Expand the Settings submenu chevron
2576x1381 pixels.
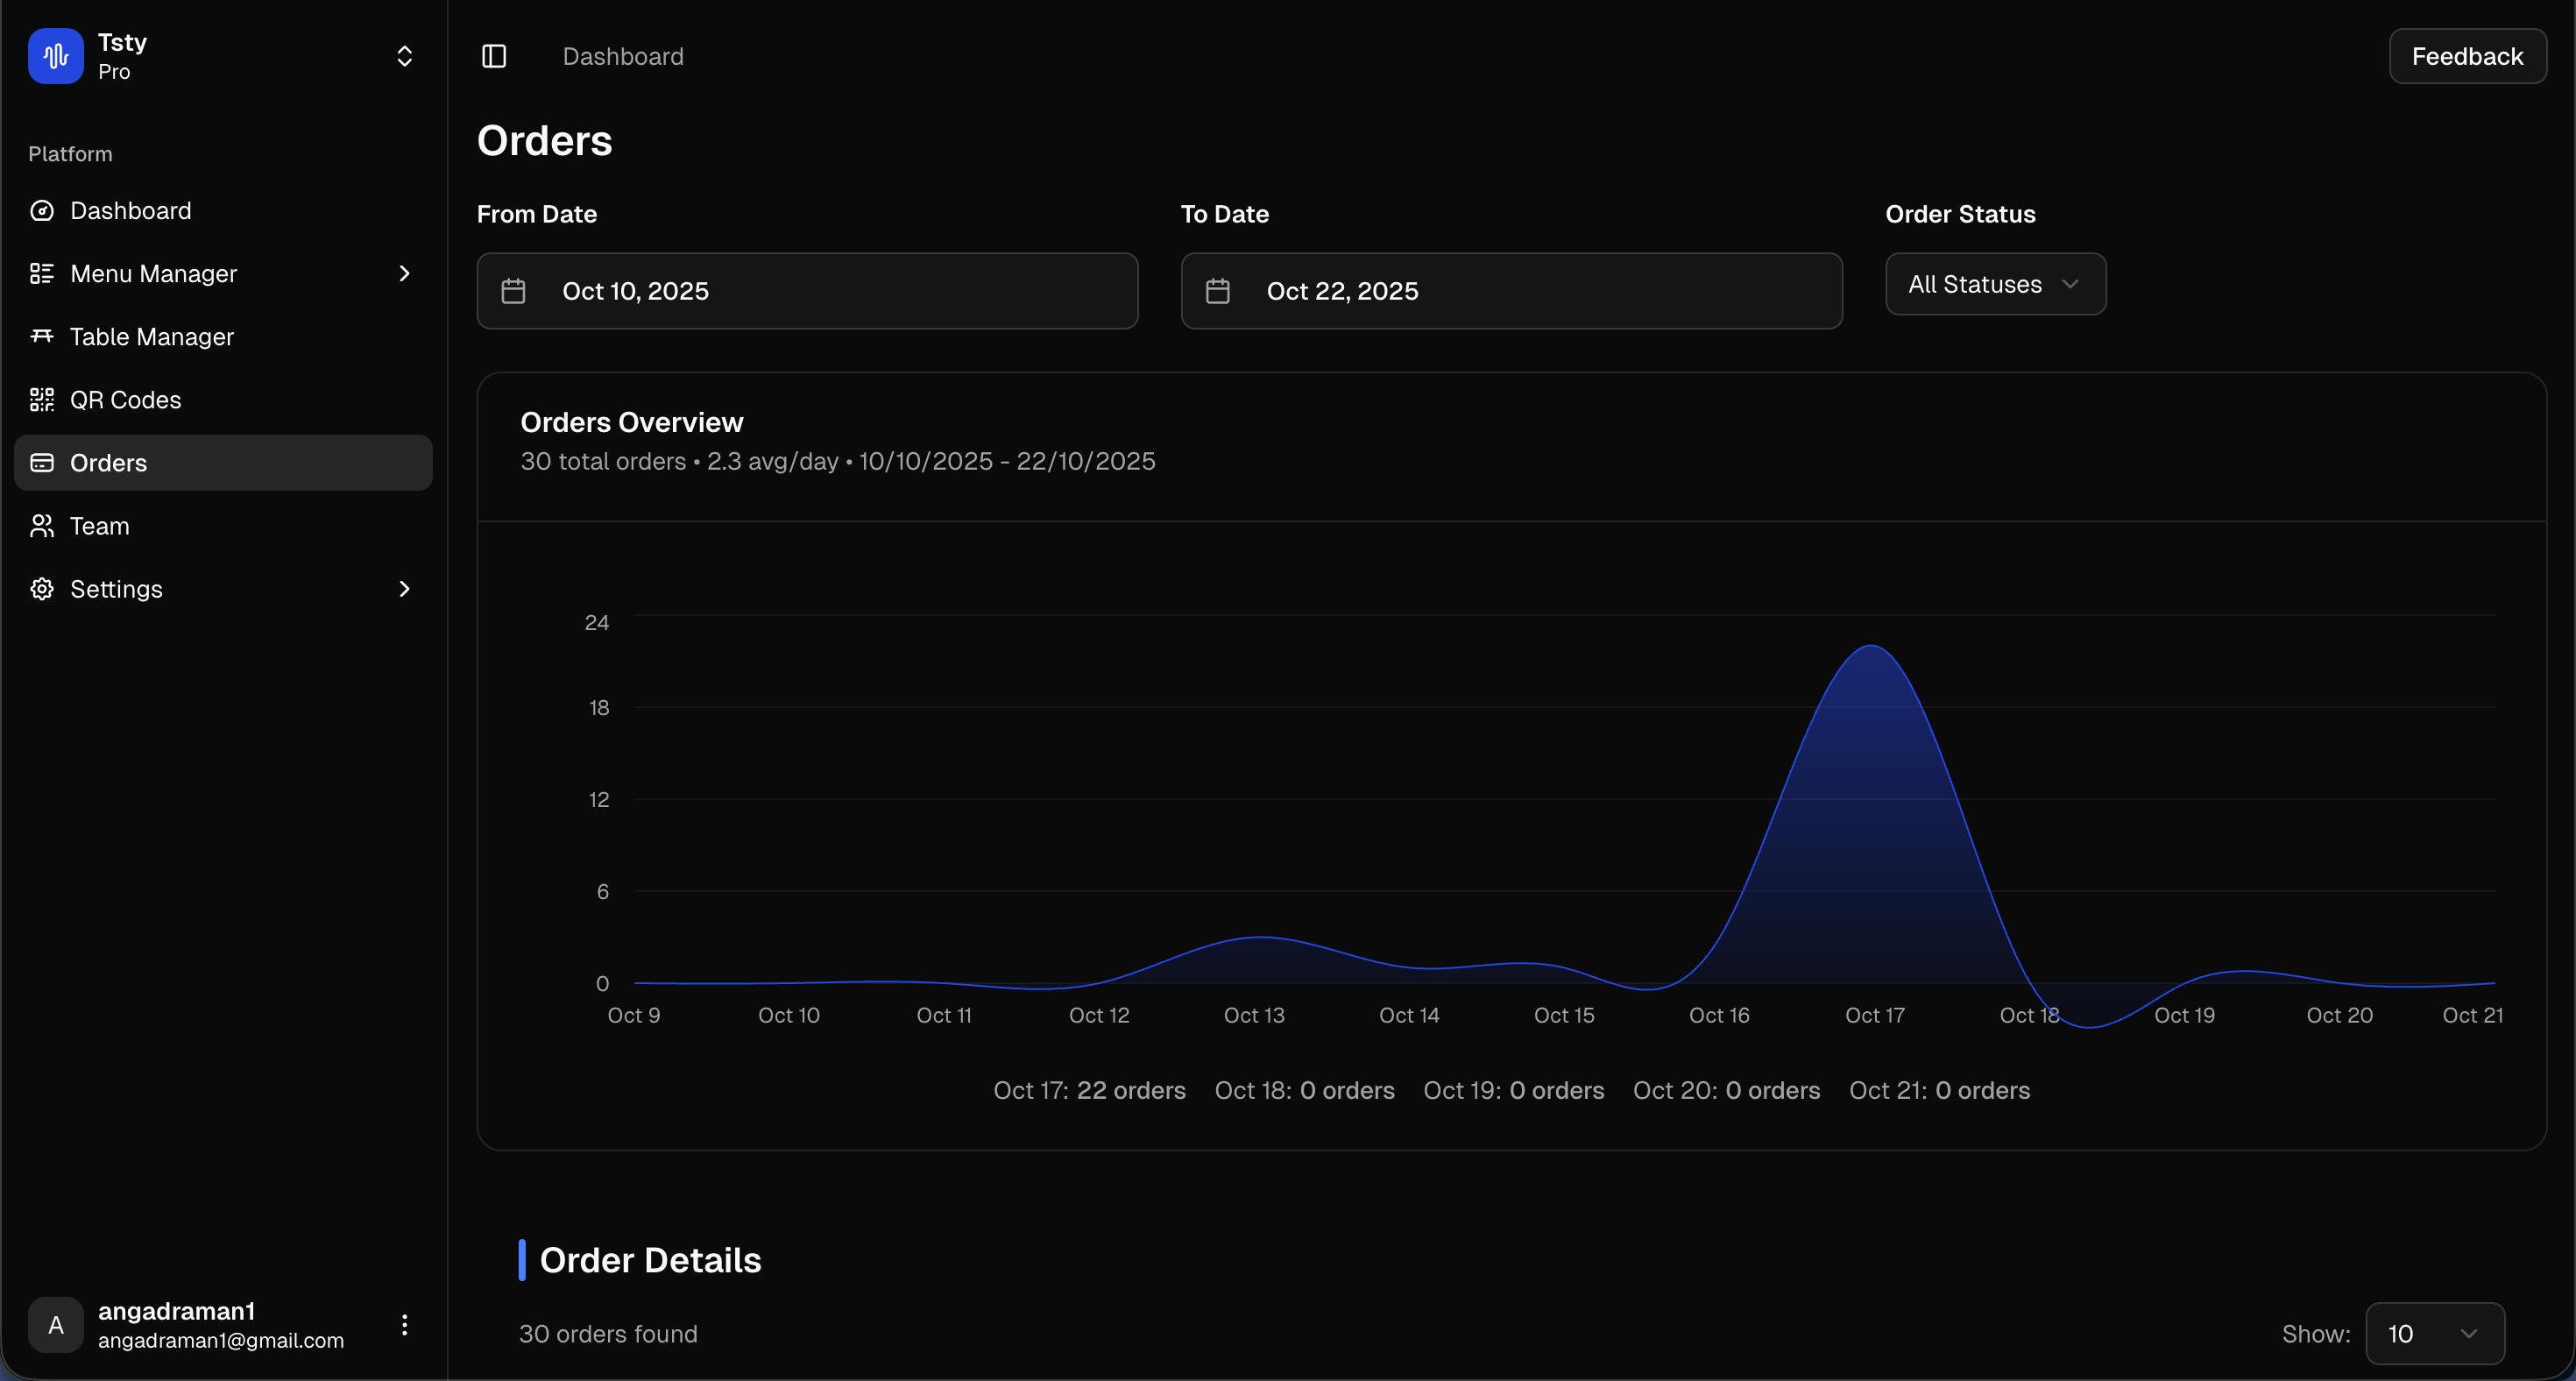(404, 589)
